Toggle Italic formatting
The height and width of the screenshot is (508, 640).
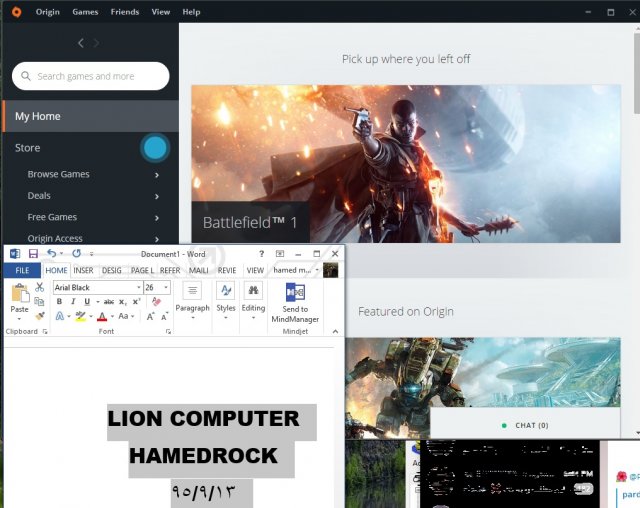click(x=73, y=302)
